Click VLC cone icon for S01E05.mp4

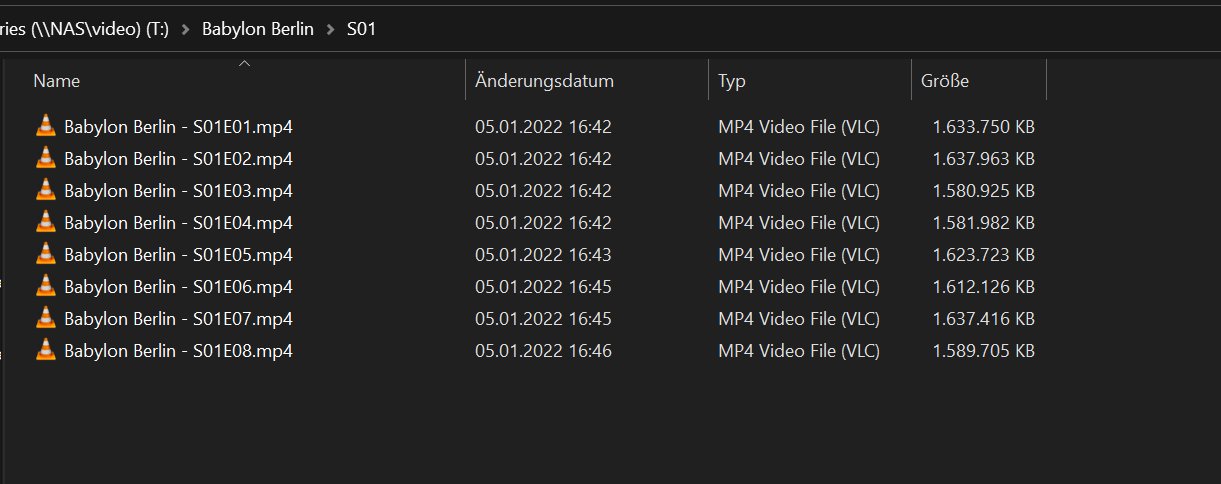[x=46, y=254]
